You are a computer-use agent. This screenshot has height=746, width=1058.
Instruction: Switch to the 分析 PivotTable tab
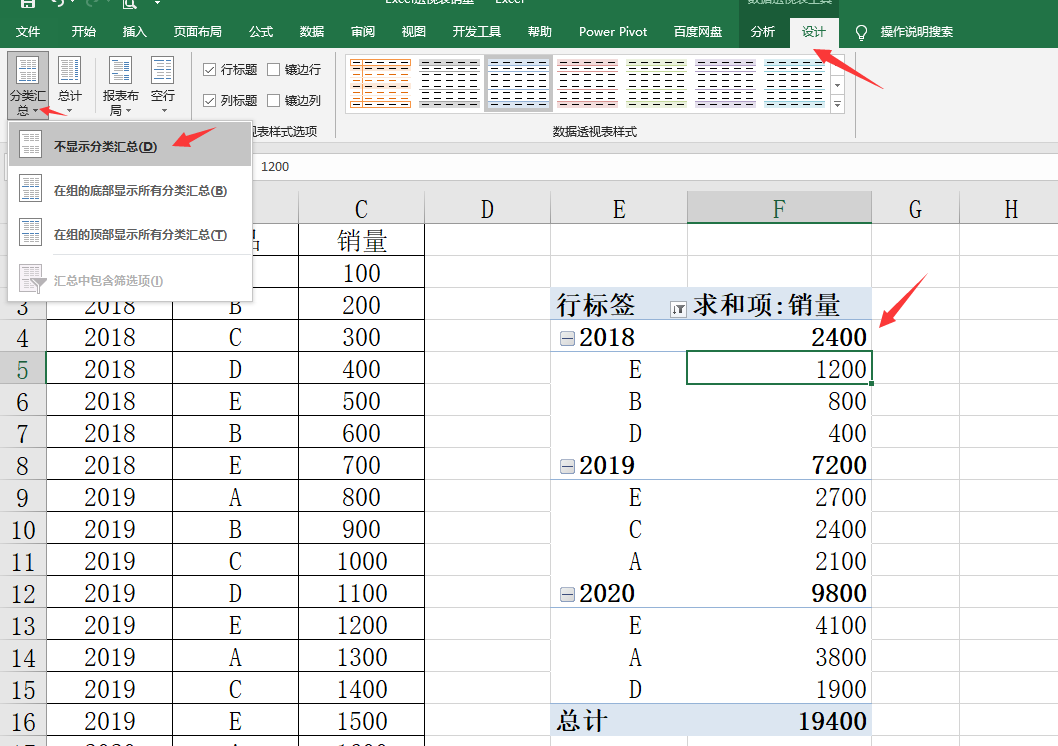[762, 32]
